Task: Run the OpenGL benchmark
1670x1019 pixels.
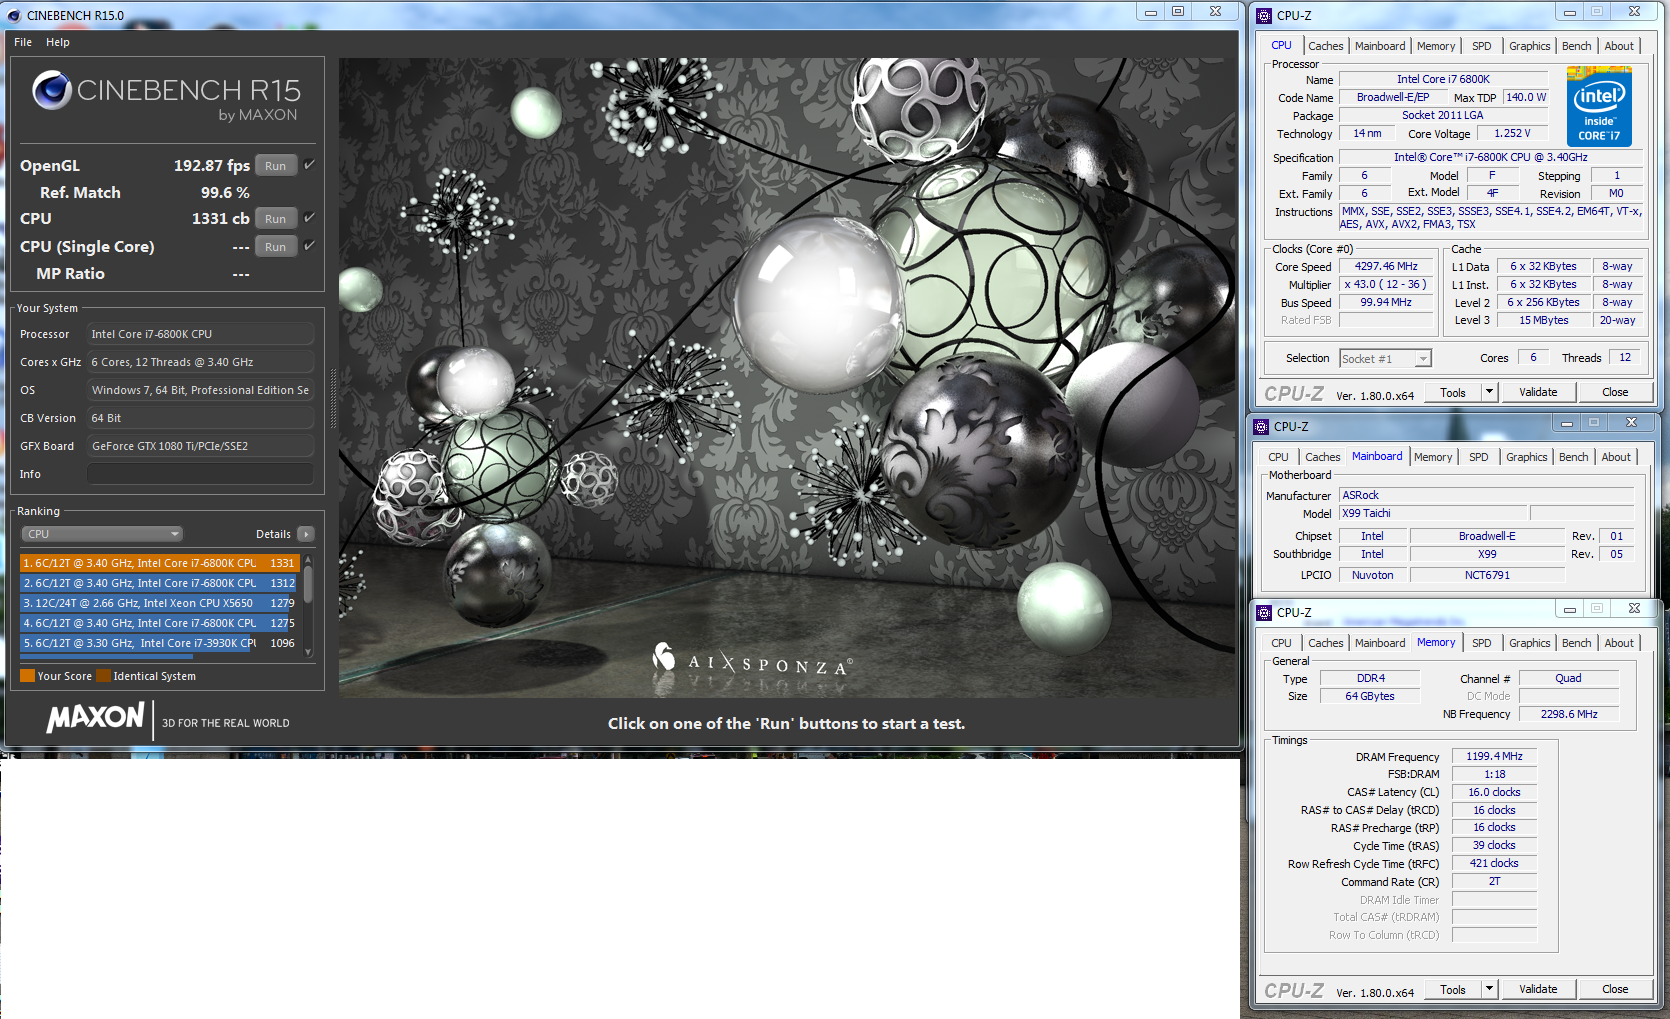Action: [x=276, y=166]
